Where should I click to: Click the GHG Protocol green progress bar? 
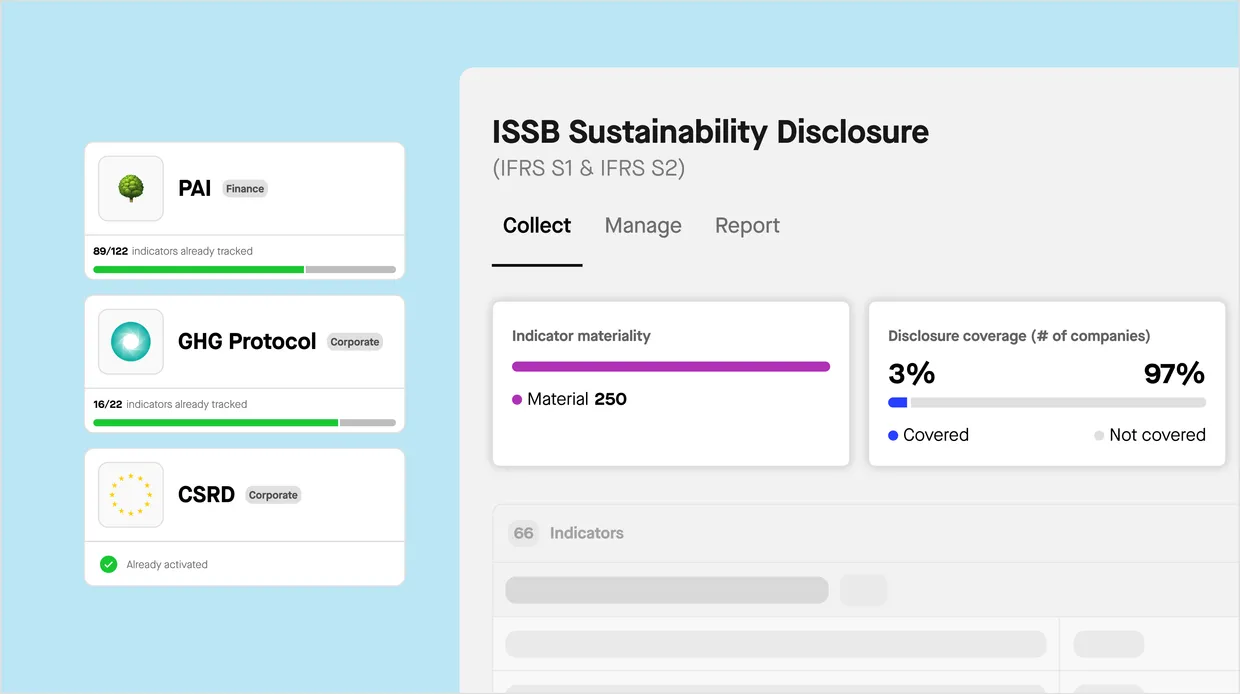[216, 422]
